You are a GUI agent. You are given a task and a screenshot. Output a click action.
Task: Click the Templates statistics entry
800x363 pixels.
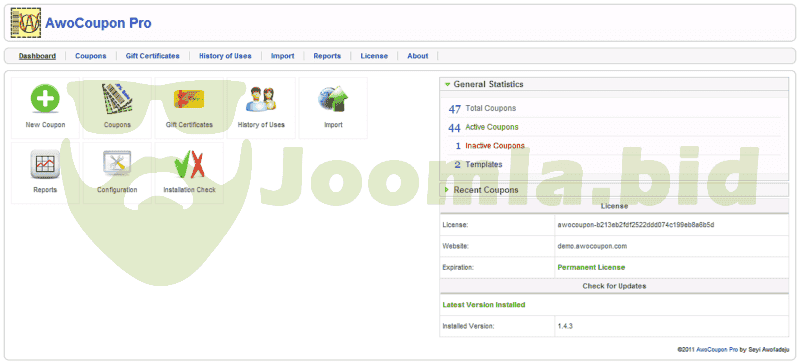point(484,164)
